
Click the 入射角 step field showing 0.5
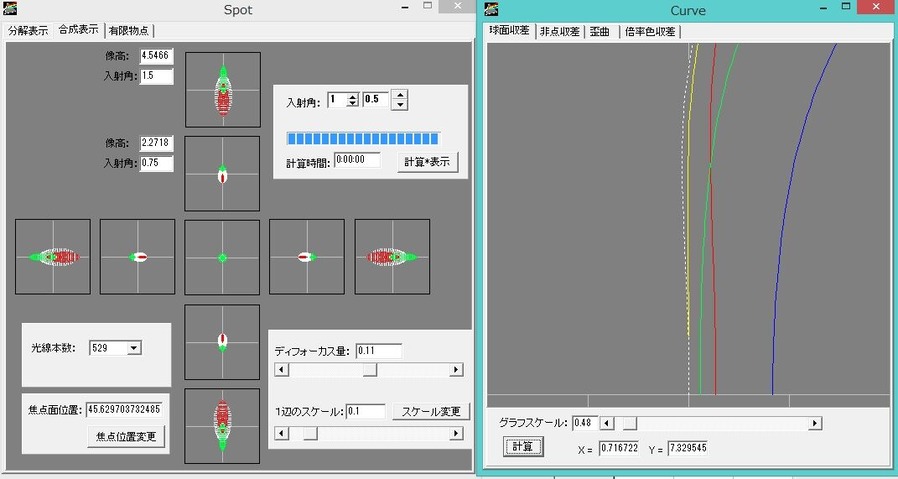[x=375, y=99]
